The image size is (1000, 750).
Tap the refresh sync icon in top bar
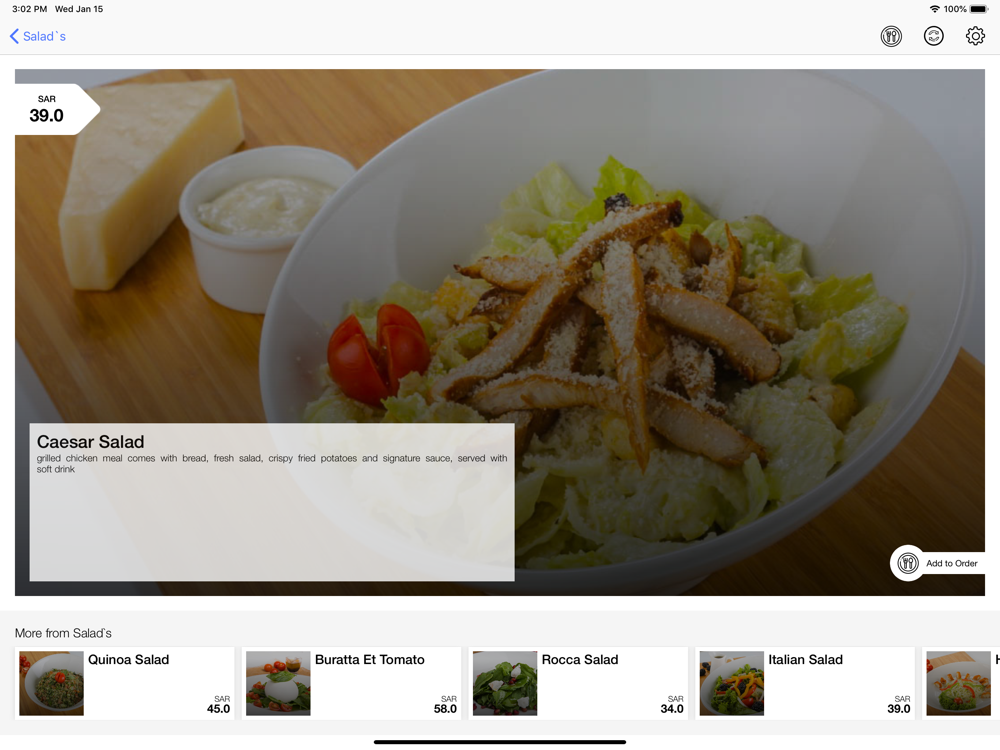934,36
